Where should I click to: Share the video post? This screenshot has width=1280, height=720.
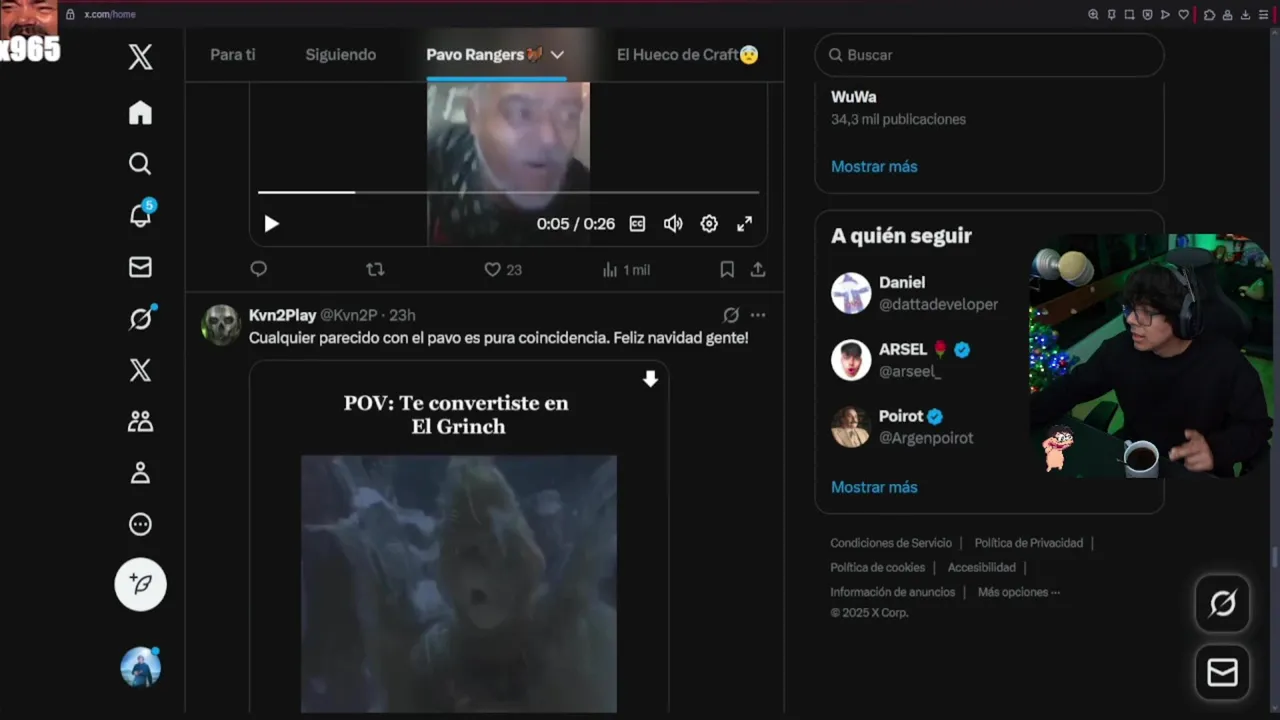(758, 269)
